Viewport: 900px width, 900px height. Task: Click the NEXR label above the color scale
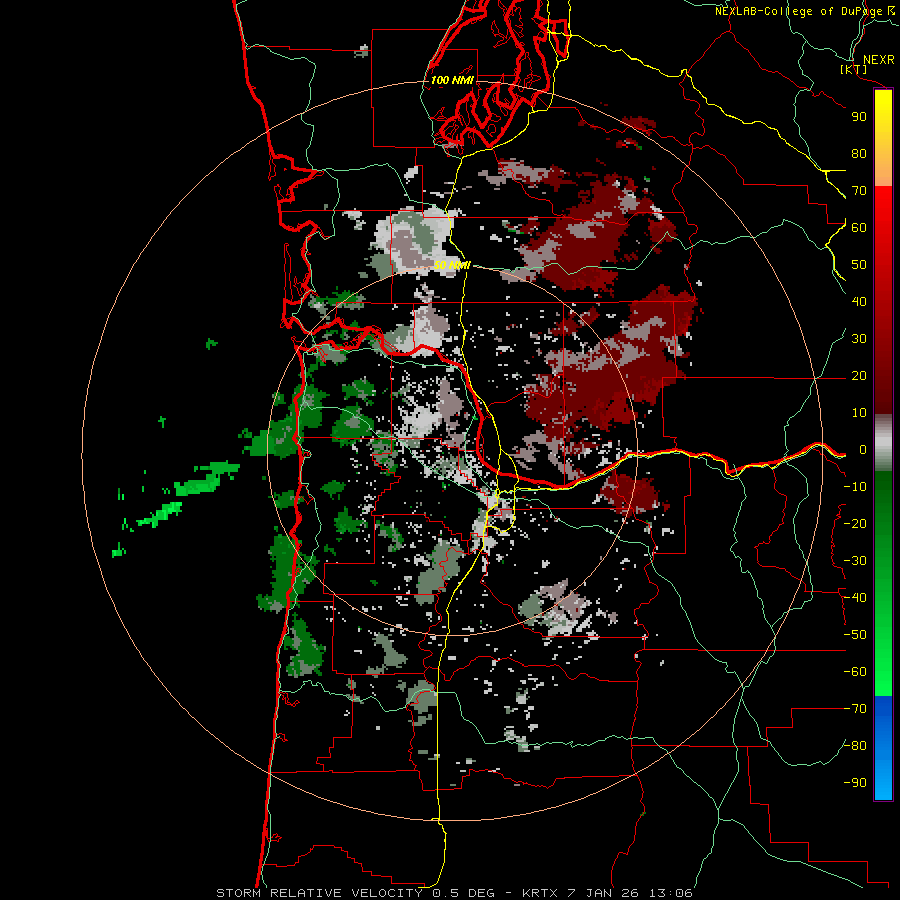click(878, 60)
